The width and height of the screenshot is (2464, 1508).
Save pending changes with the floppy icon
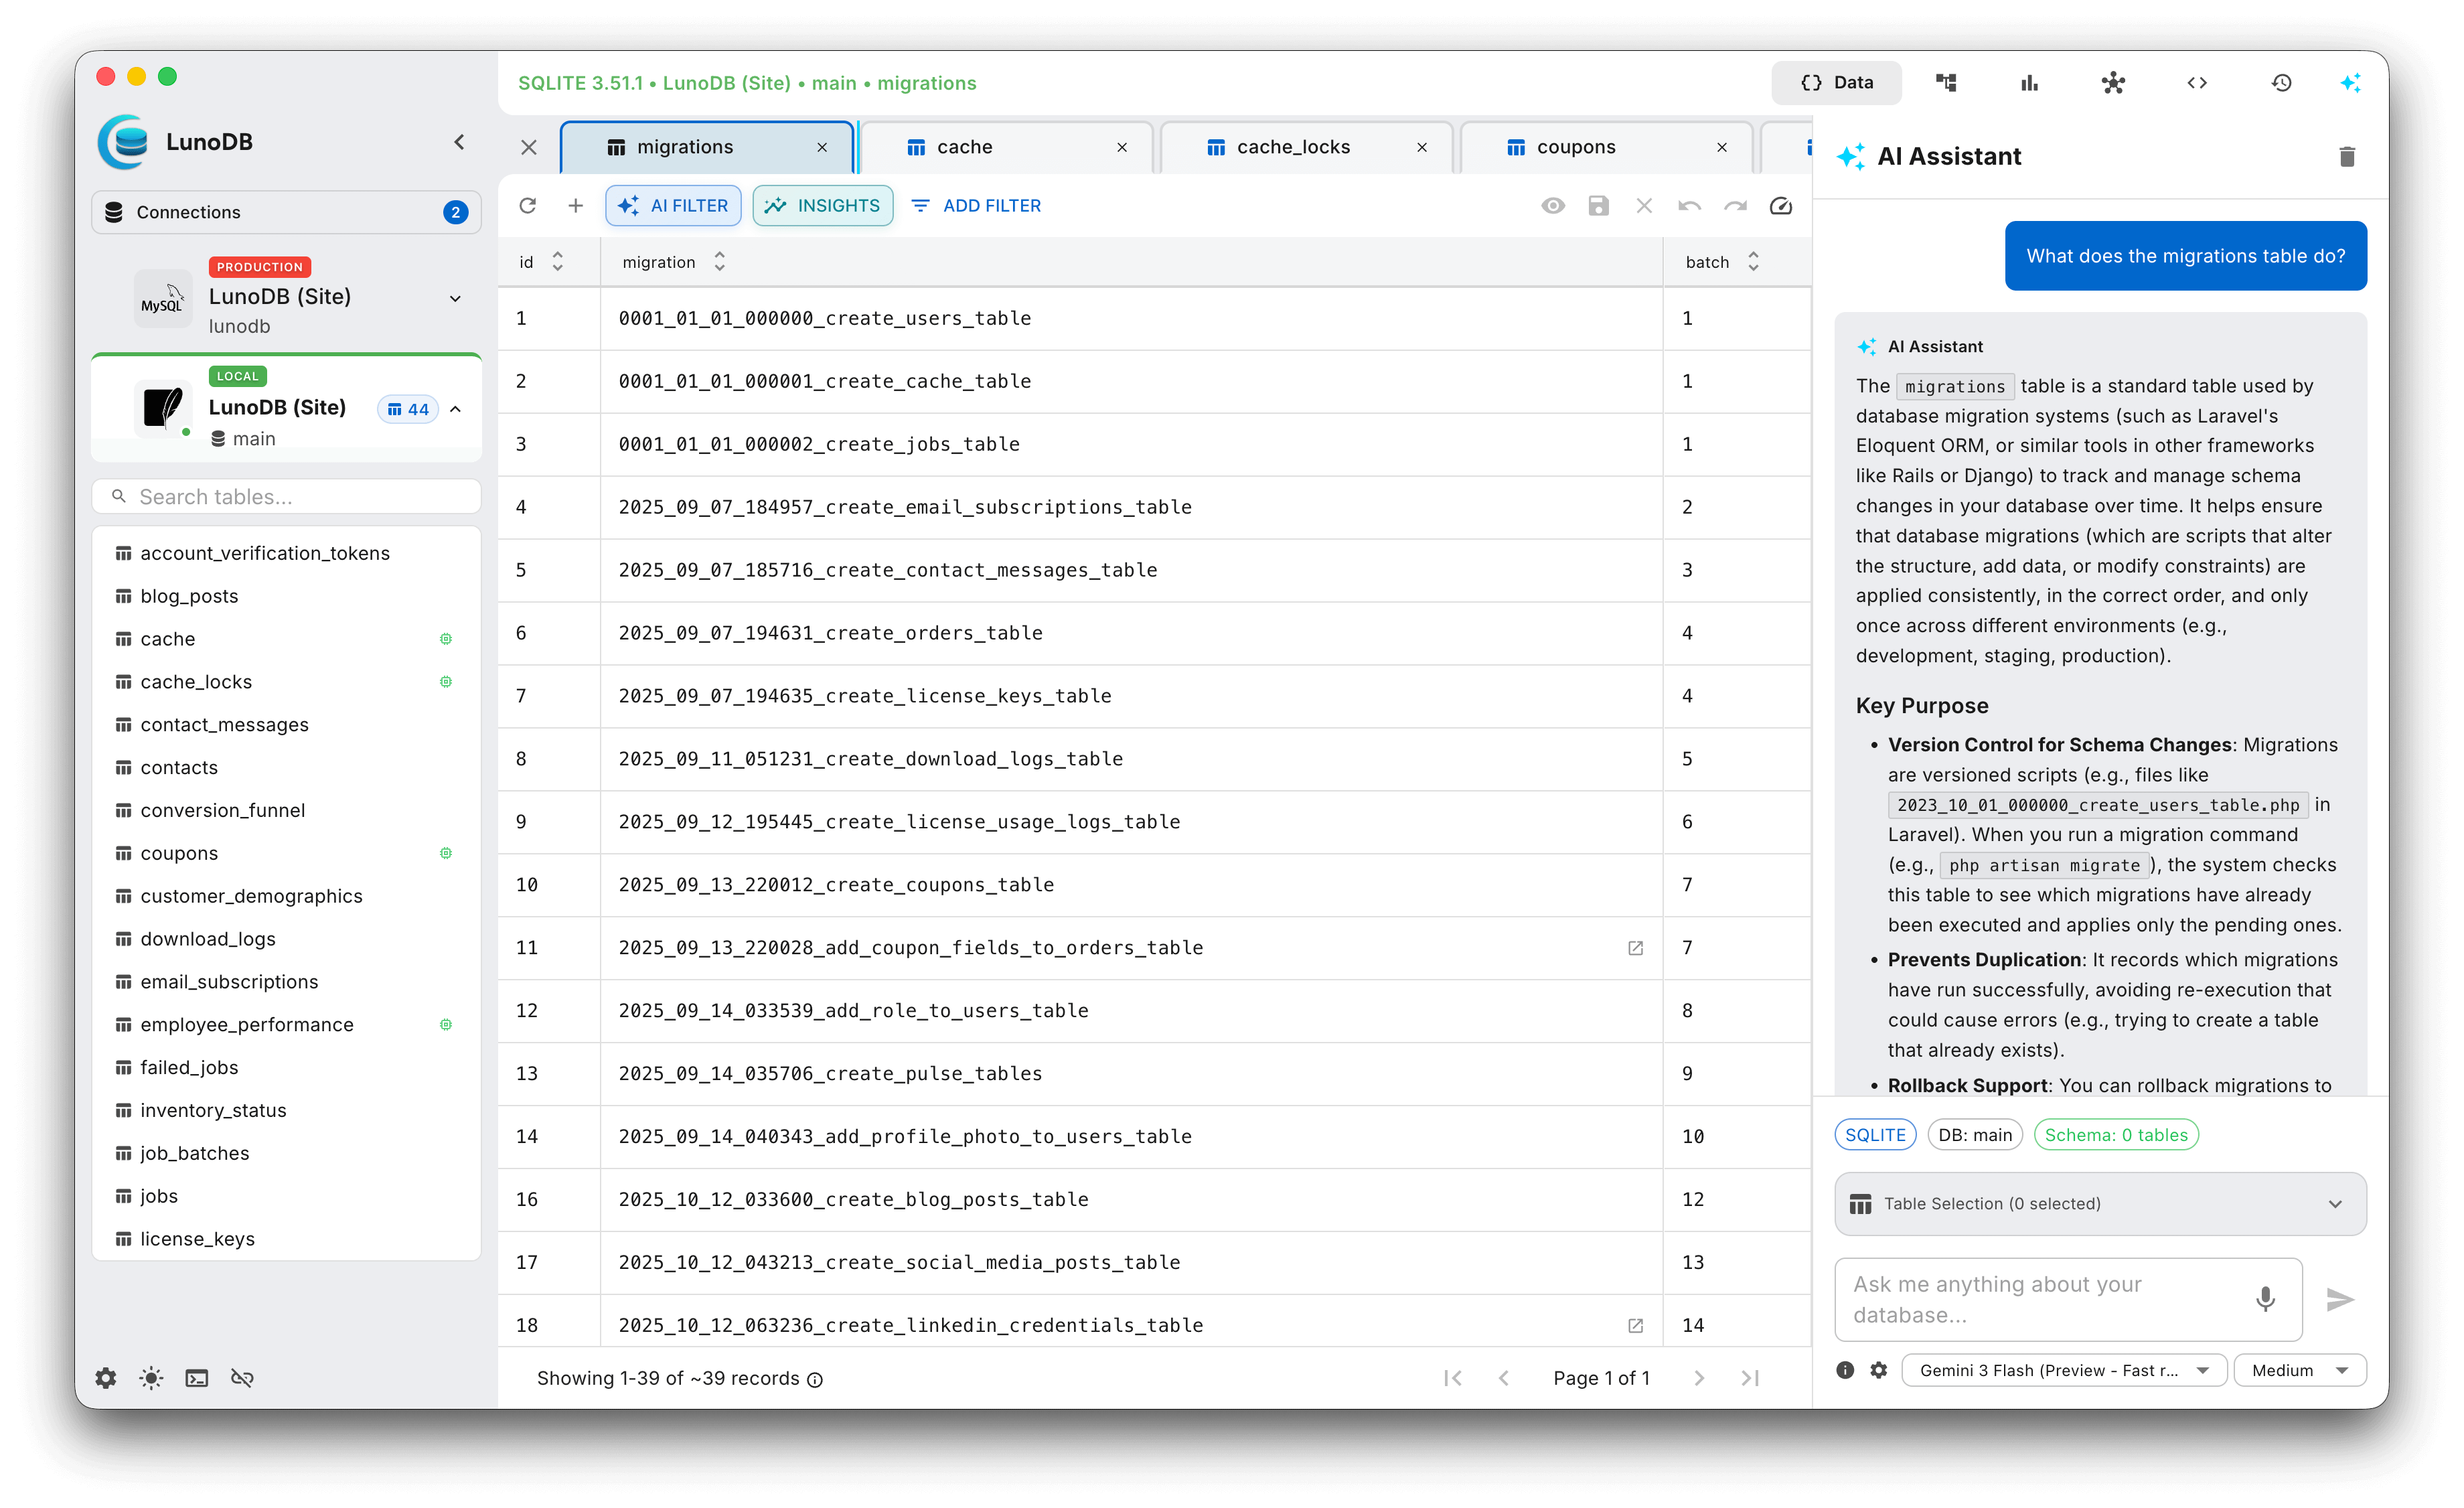pyautogui.click(x=1598, y=205)
